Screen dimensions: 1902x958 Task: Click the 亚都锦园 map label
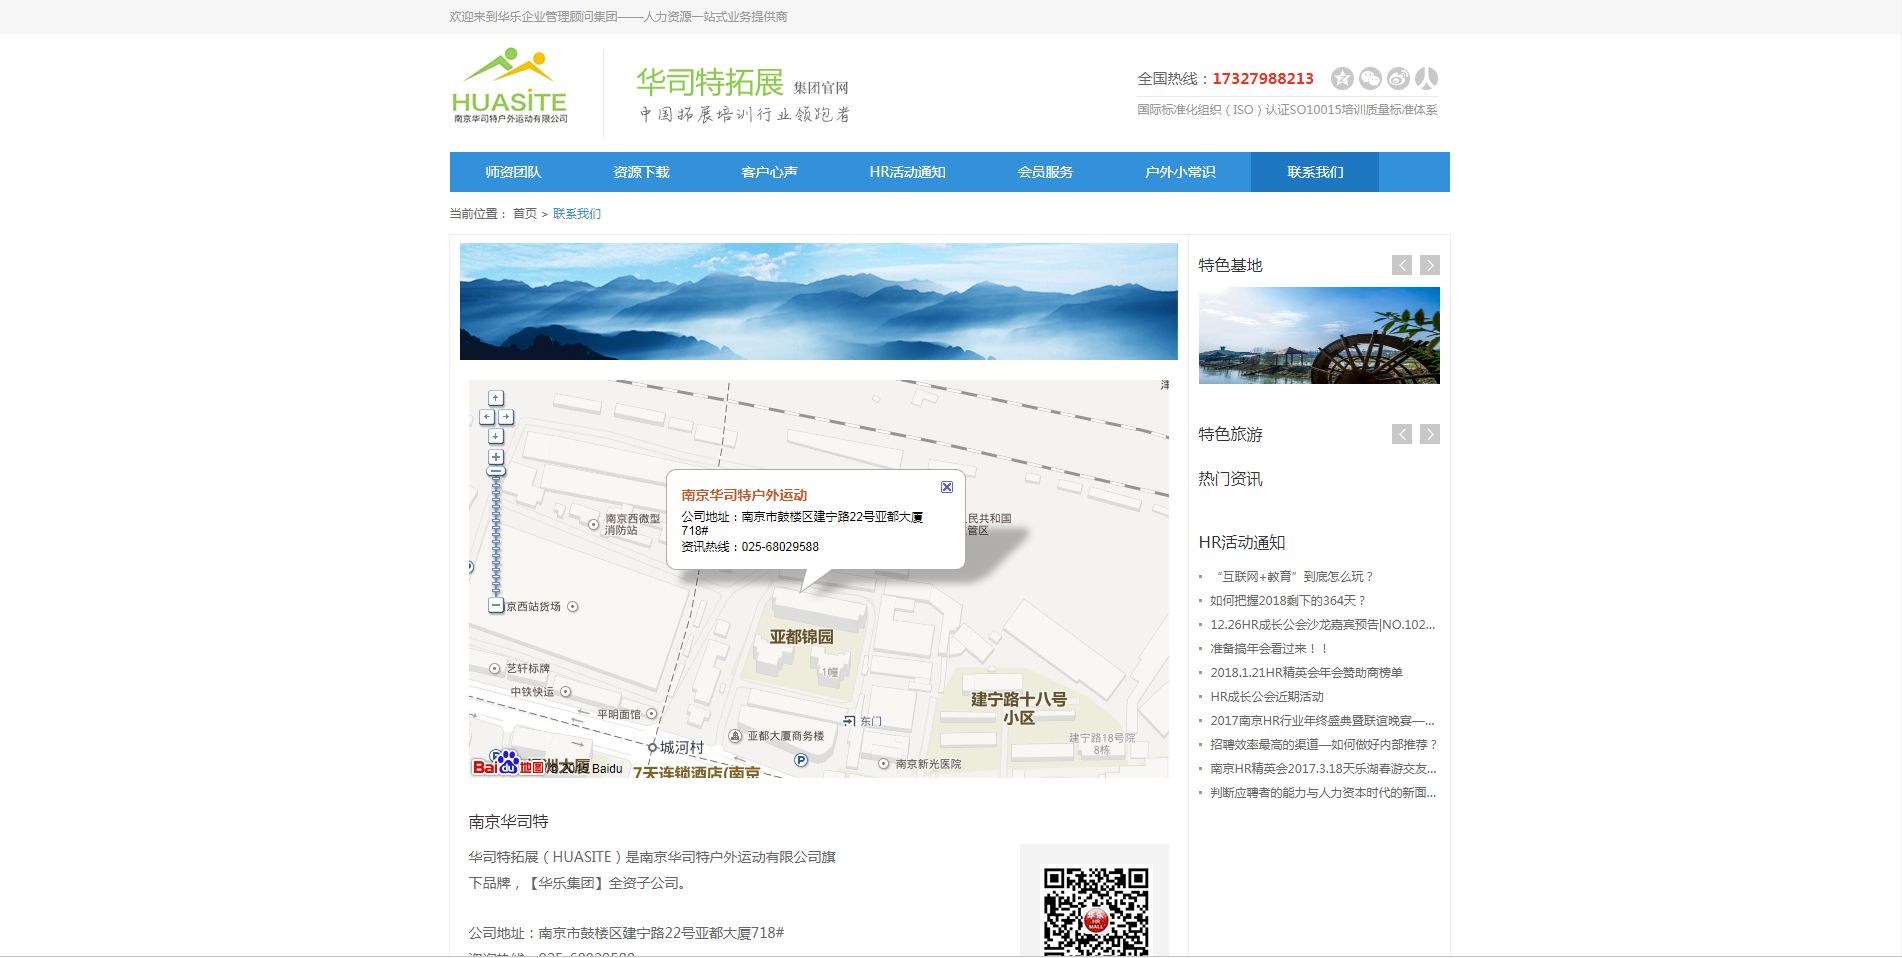tap(801, 637)
